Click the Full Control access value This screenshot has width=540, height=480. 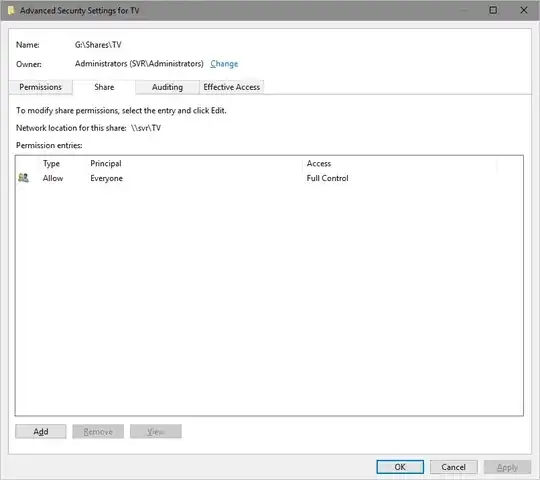[x=328, y=178]
